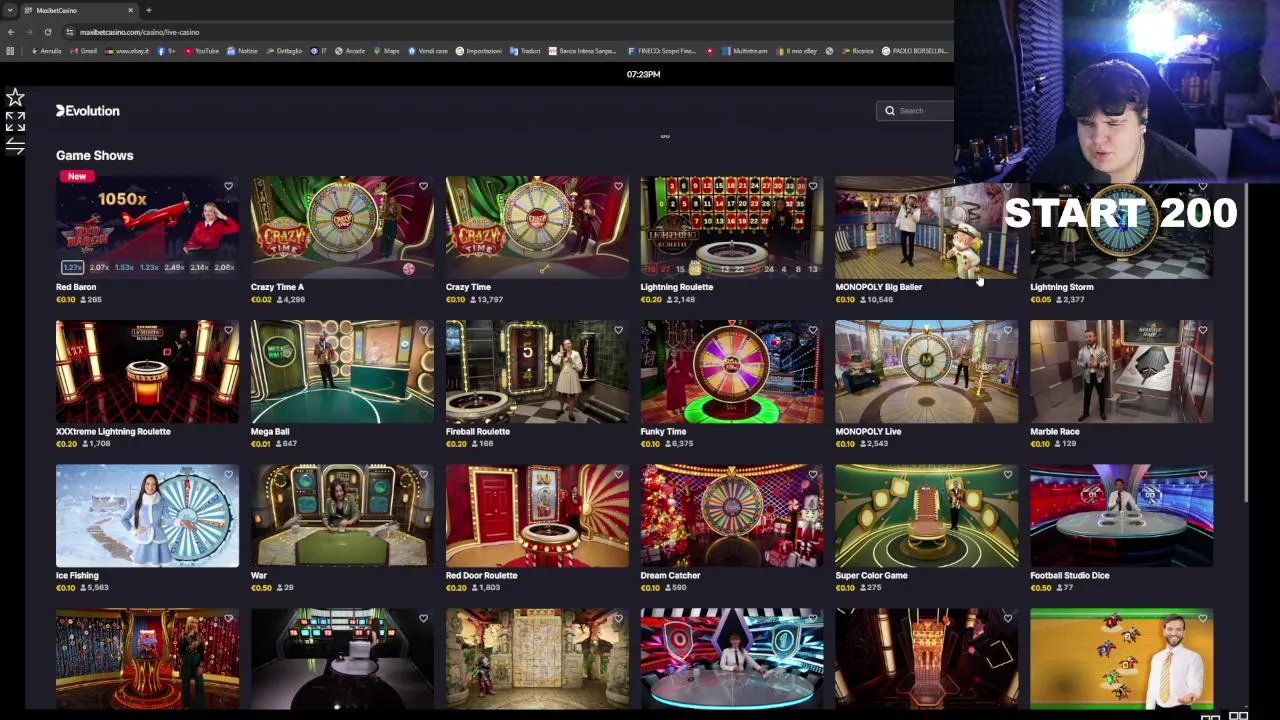
Task: Click the Evolution lobby Search field
Action: (917, 111)
